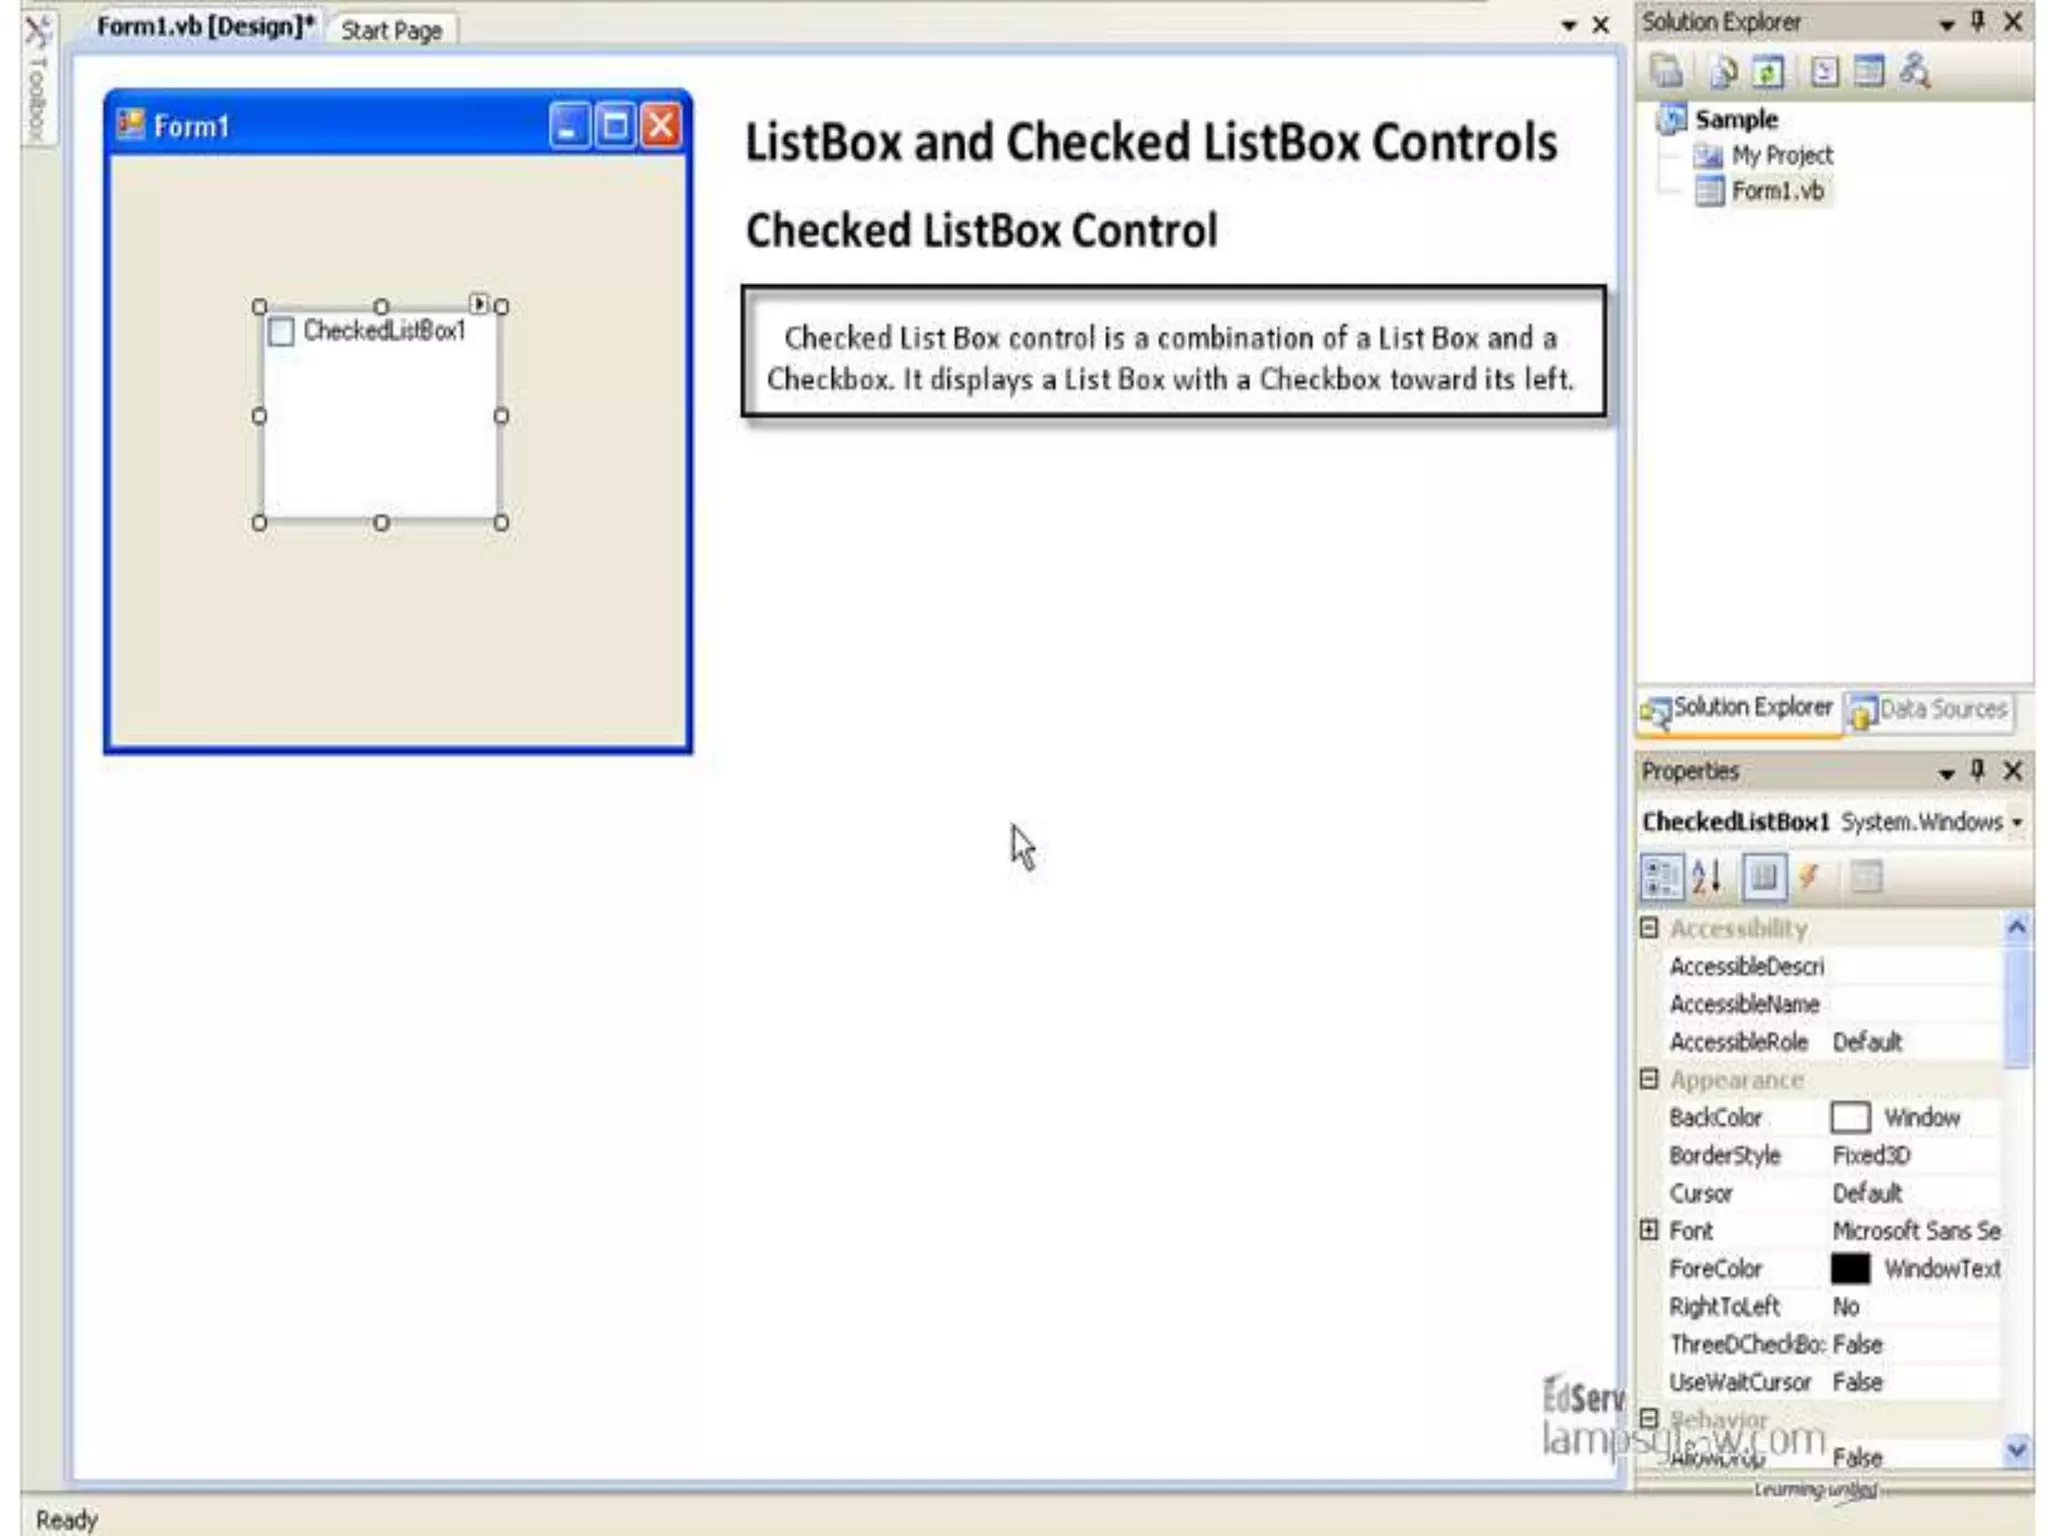Switch Properties to Categorized view

pos(1662,877)
